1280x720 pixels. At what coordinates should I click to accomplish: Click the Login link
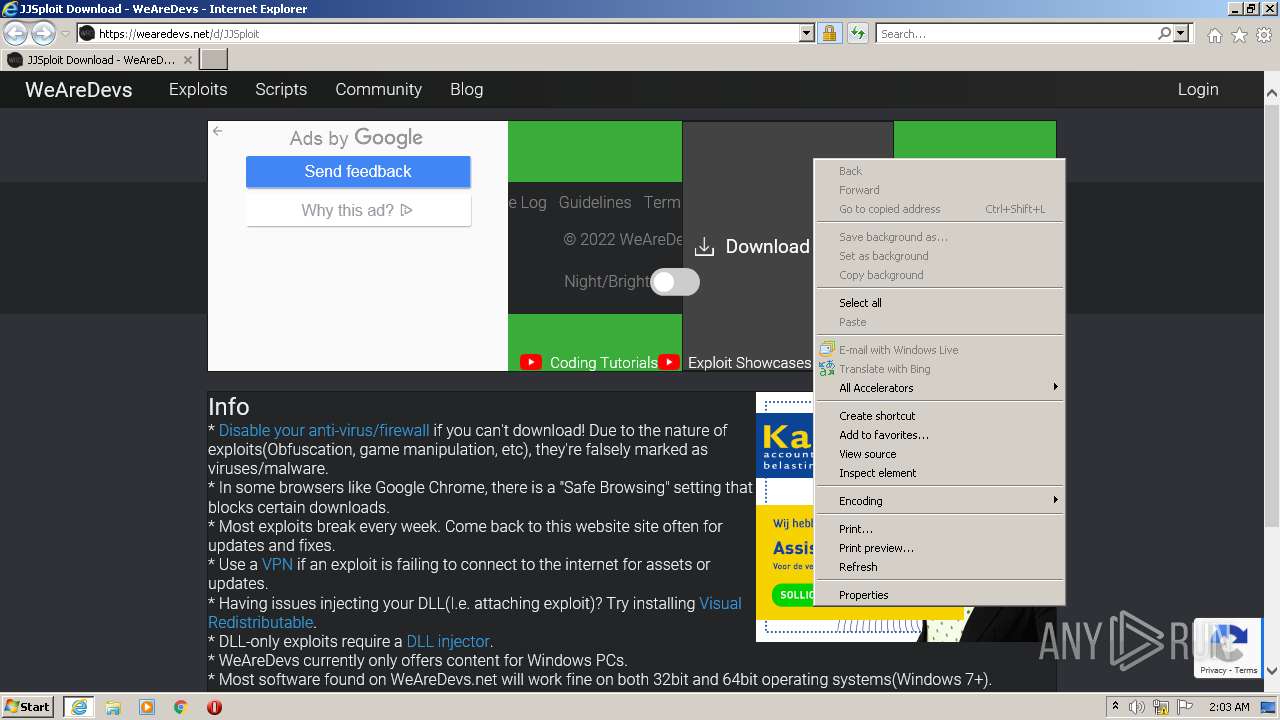(x=1197, y=89)
